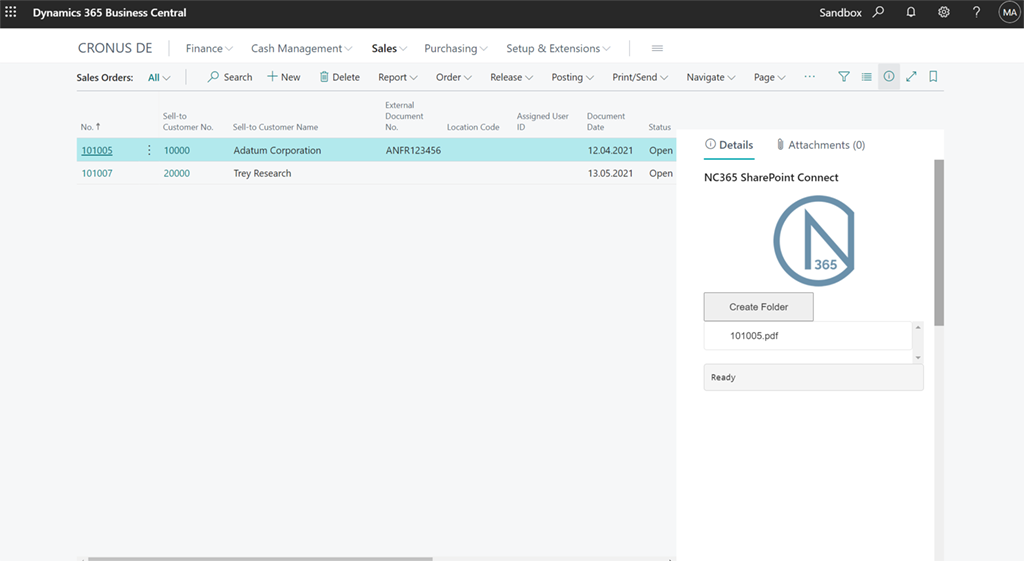Click the CRONUS DE company name
Viewport: 1024px width, 561px height.
click(115, 48)
